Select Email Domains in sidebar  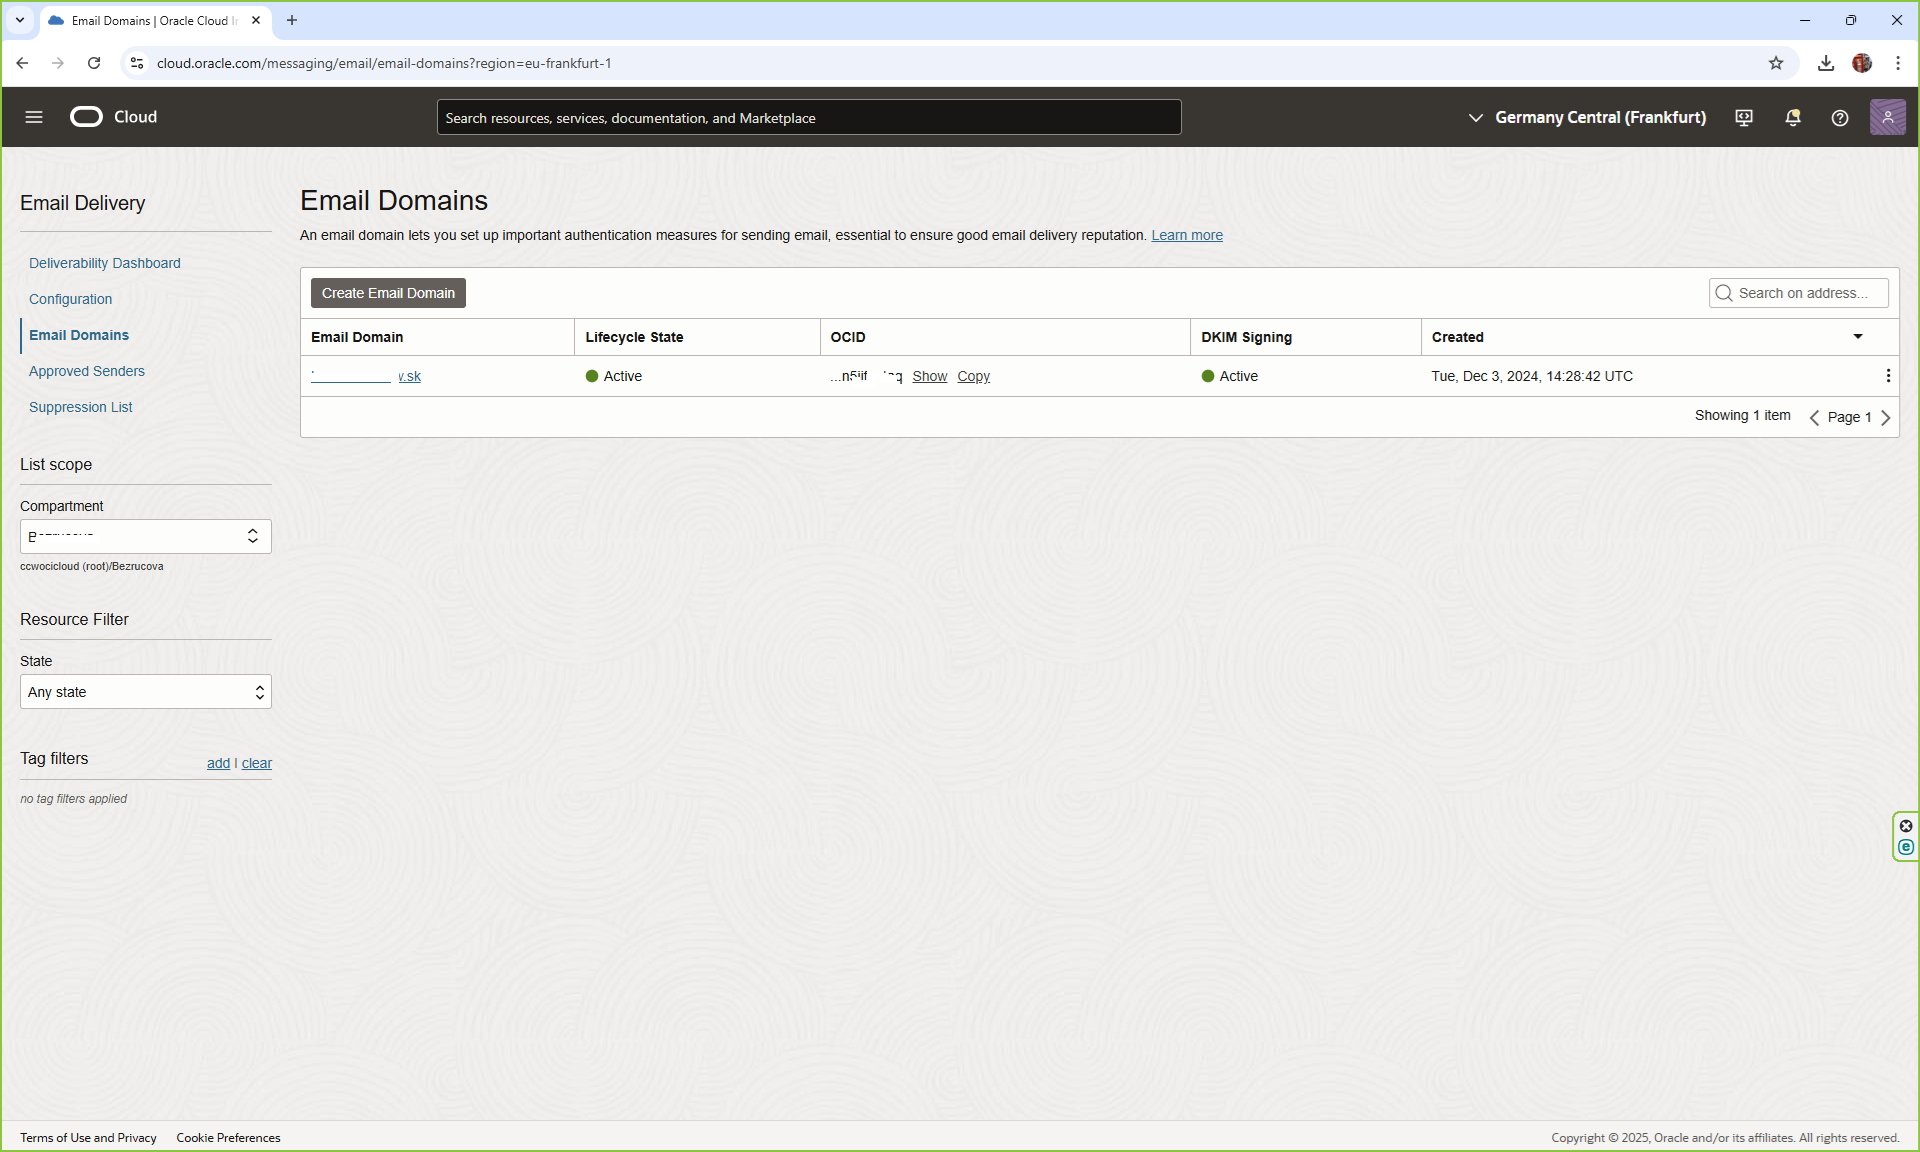(79, 335)
